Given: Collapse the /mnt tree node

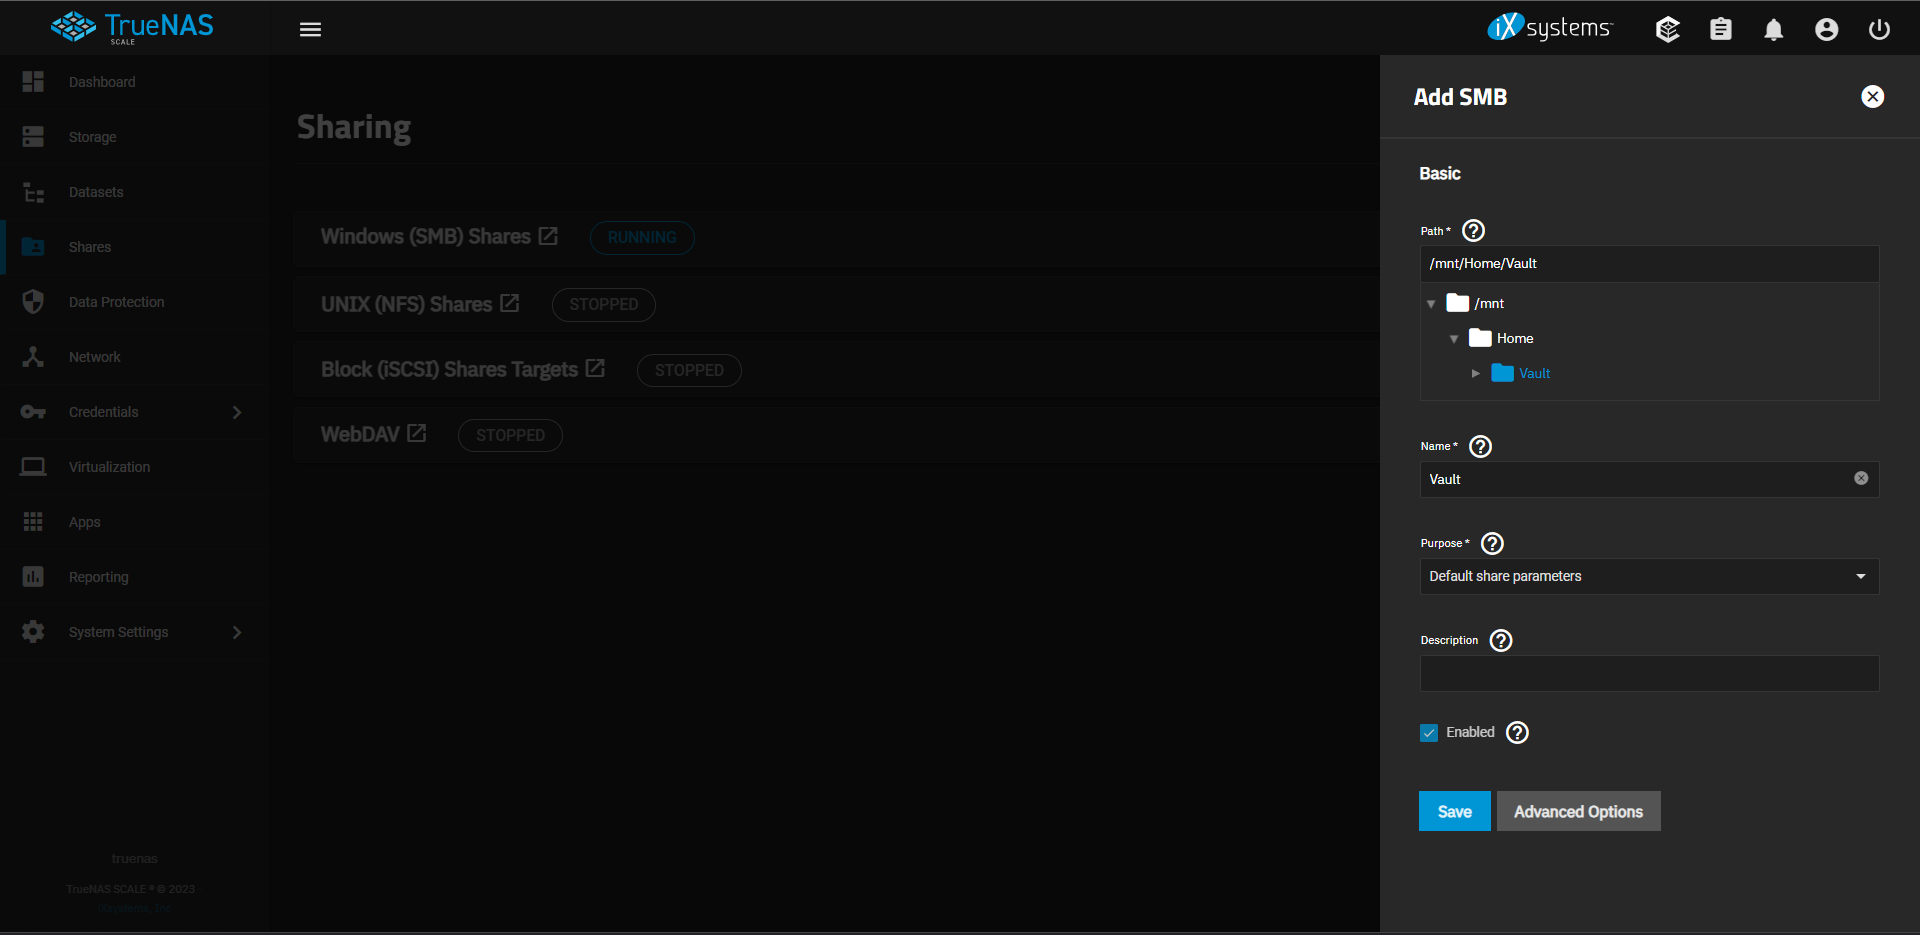Looking at the screenshot, I should [1431, 304].
